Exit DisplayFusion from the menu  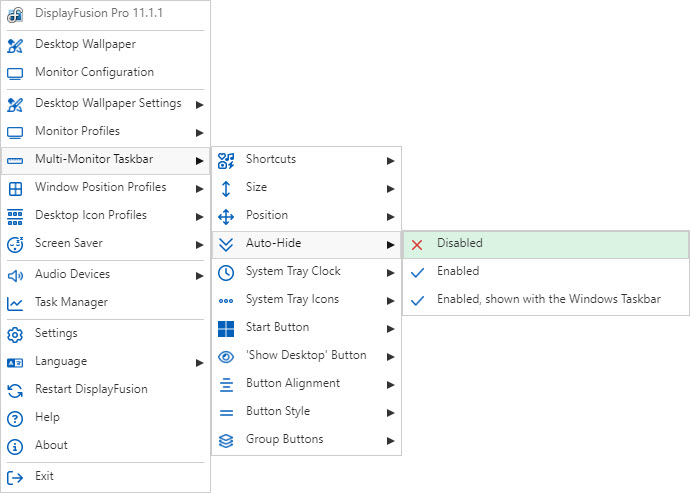coord(44,477)
